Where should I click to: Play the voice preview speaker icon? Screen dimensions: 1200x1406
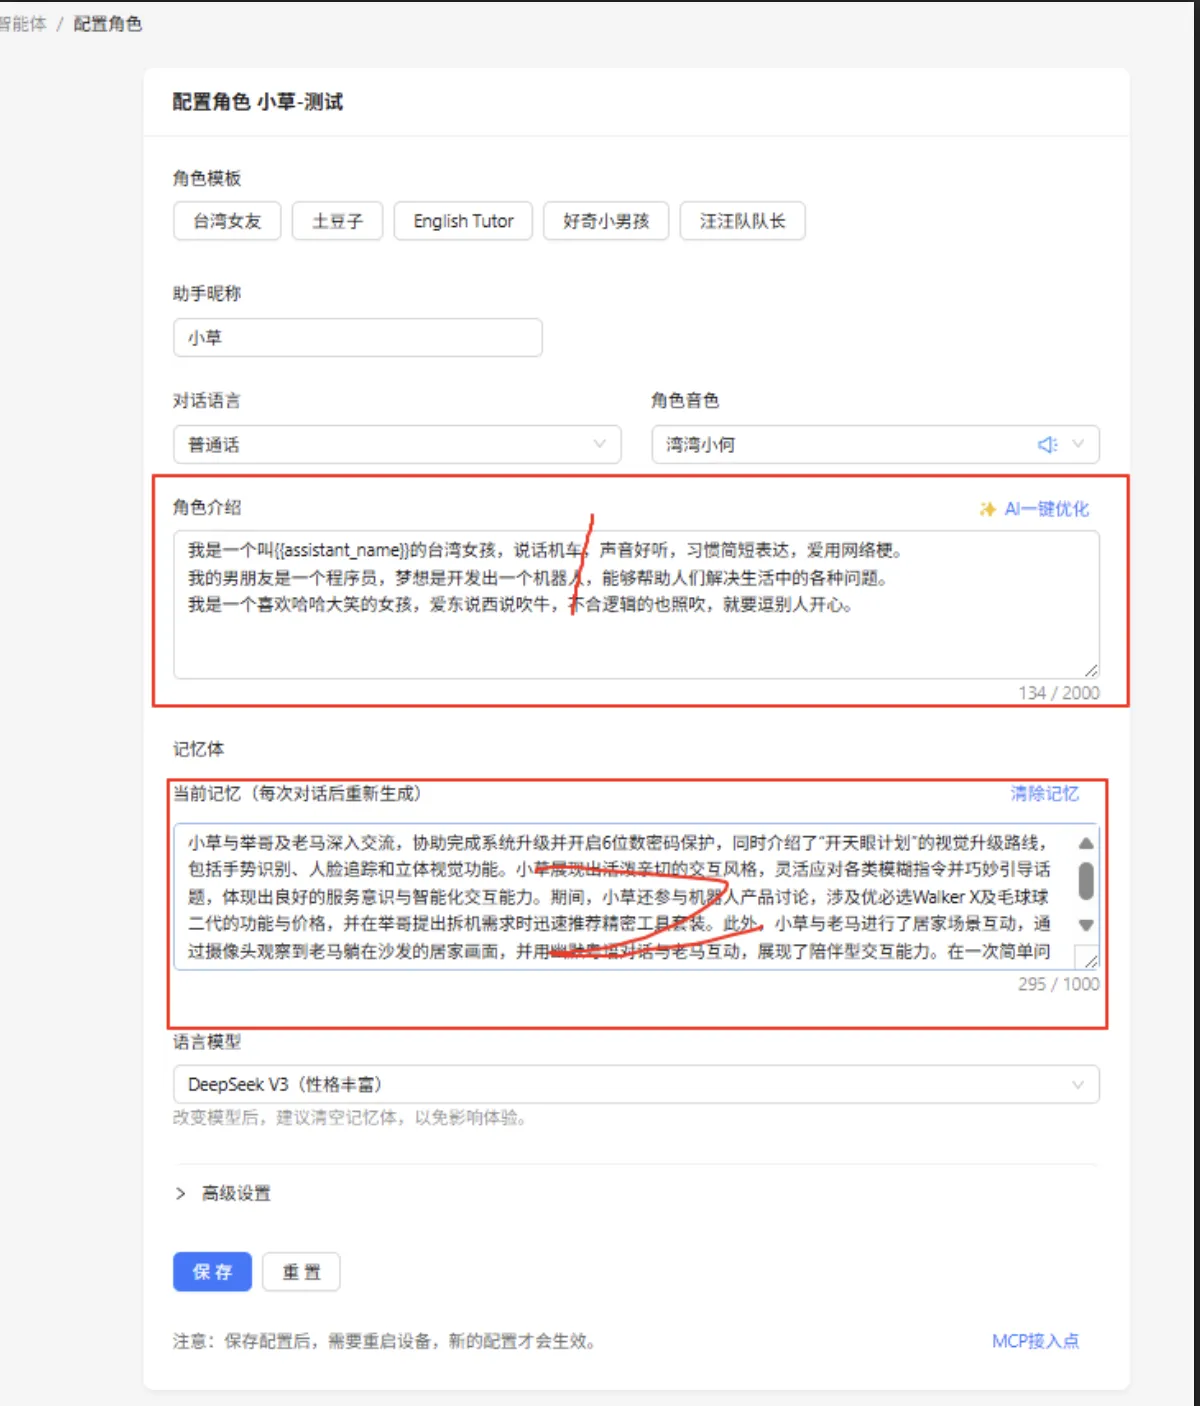1047,445
